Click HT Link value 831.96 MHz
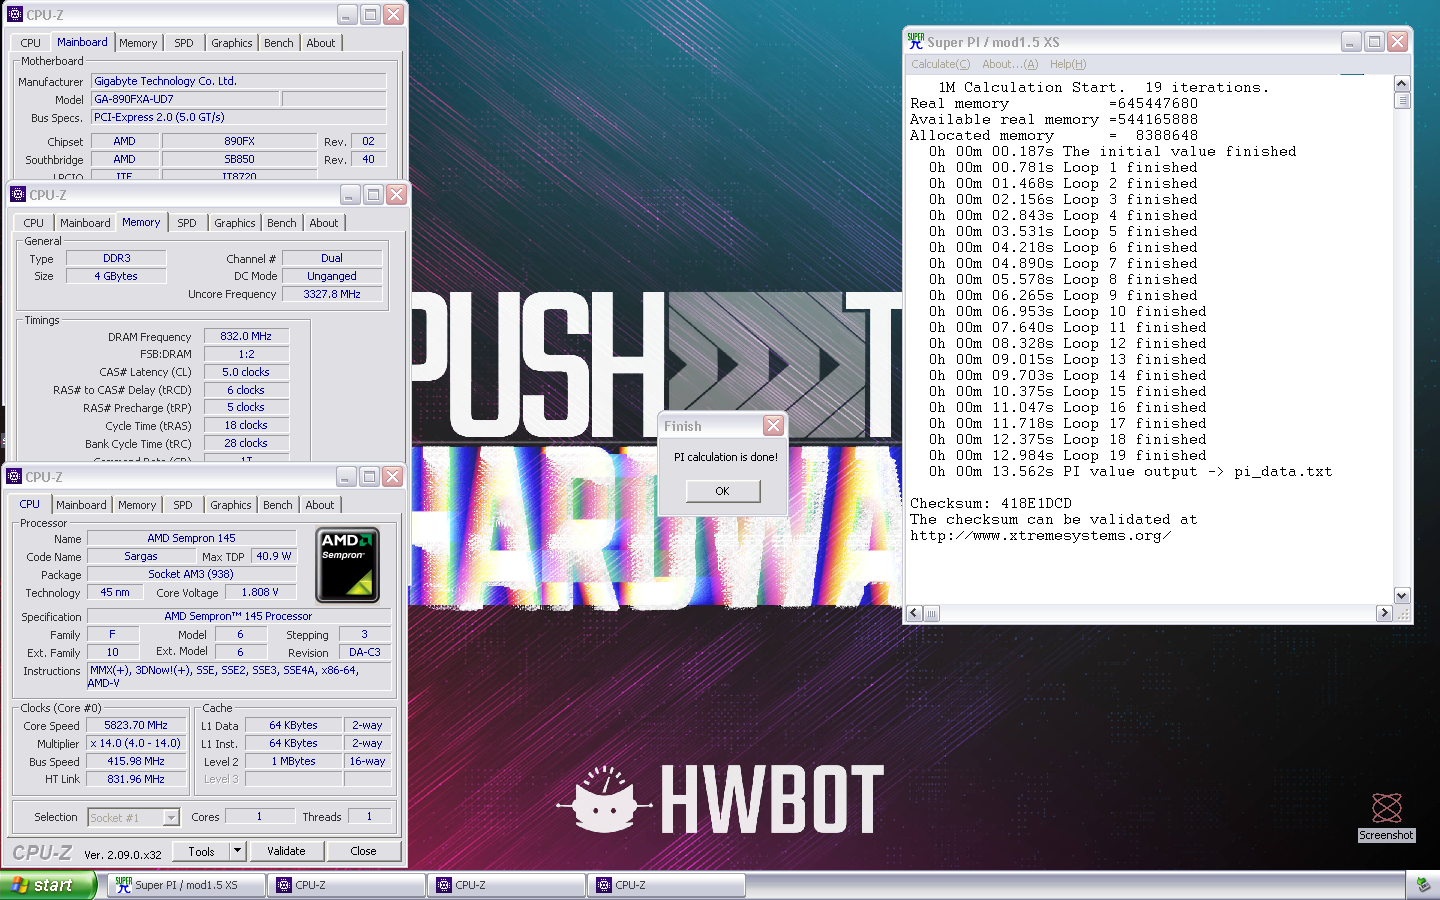Screen dimensions: 1440x900 136,779
